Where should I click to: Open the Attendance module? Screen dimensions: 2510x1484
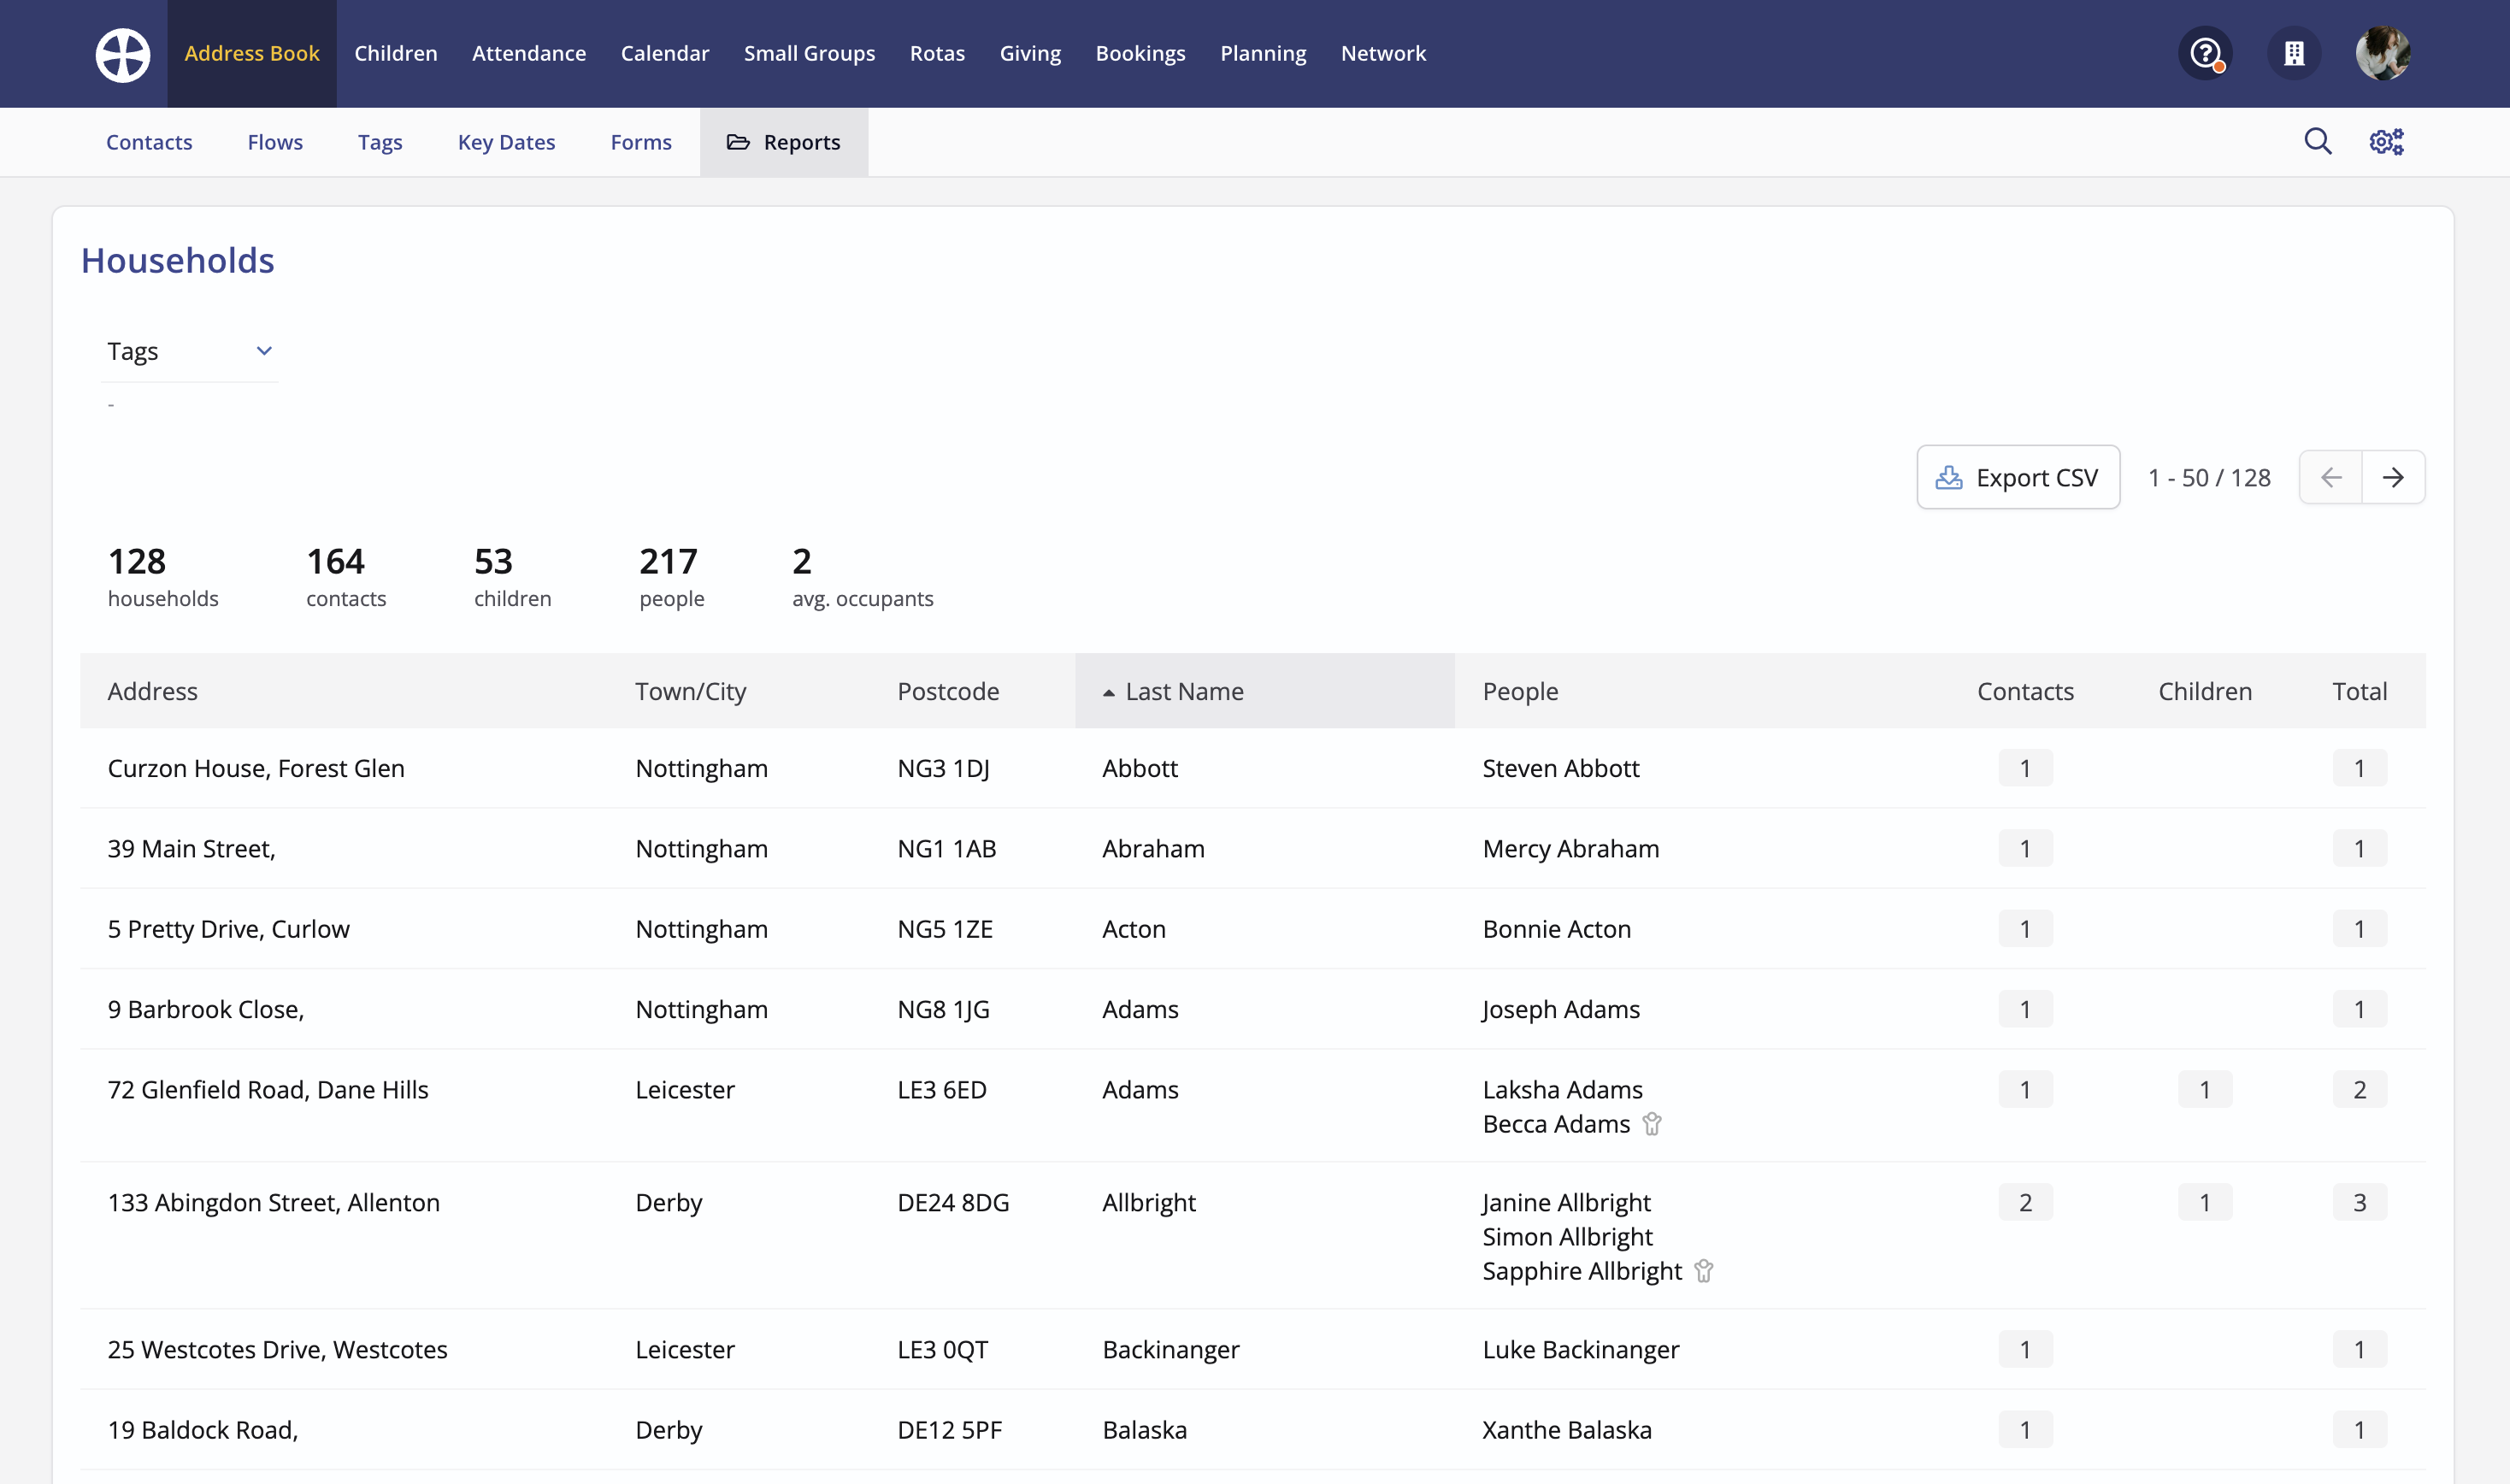point(529,53)
